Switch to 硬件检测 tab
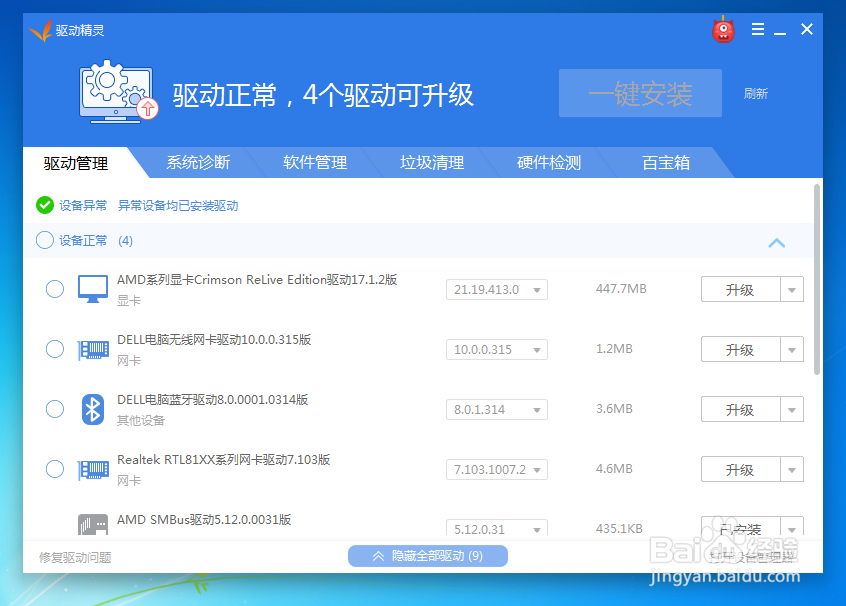This screenshot has height=606, width=846. (549, 162)
